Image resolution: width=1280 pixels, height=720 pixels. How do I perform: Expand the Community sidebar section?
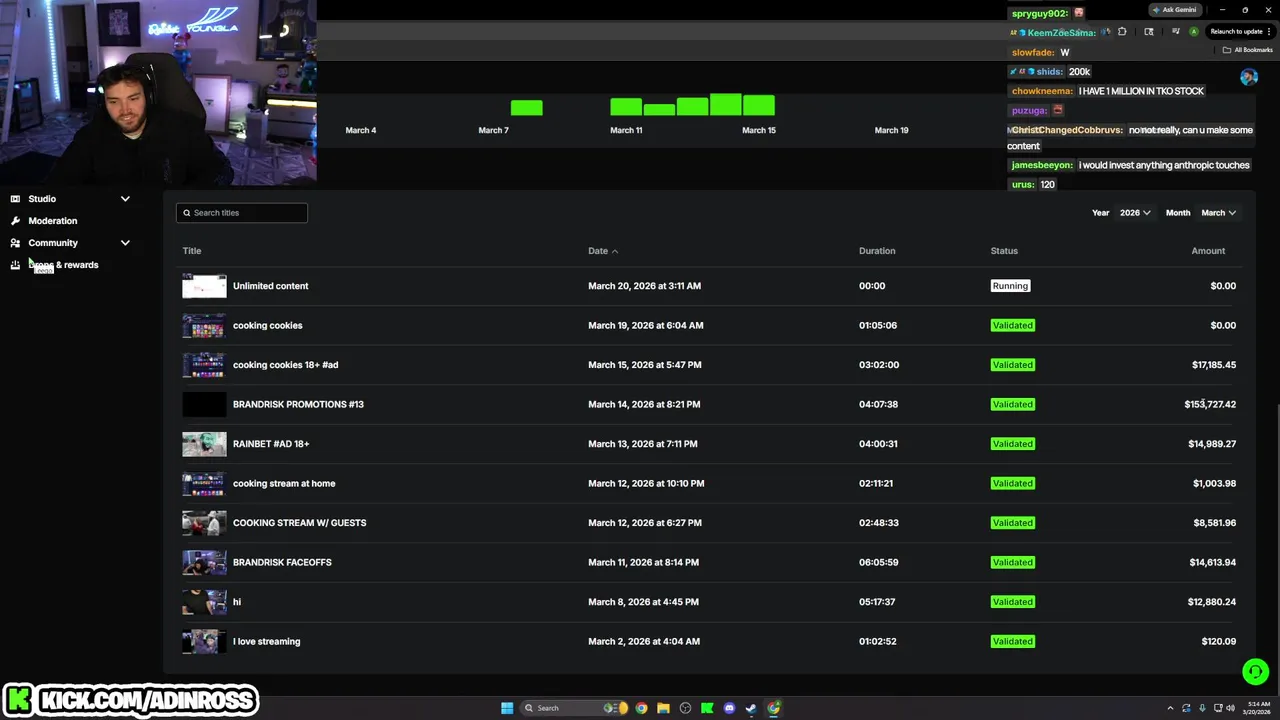(125, 243)
